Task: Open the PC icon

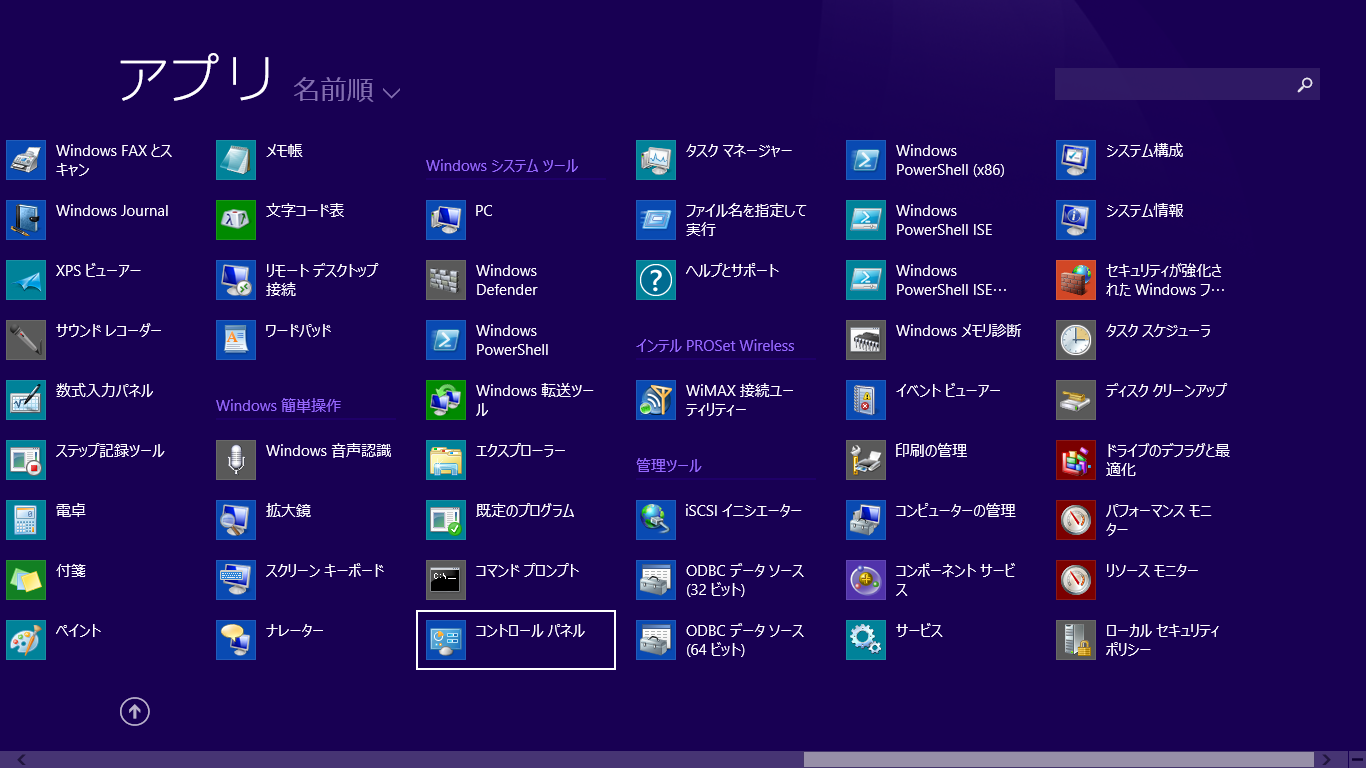Action: [x=446, y=220]
